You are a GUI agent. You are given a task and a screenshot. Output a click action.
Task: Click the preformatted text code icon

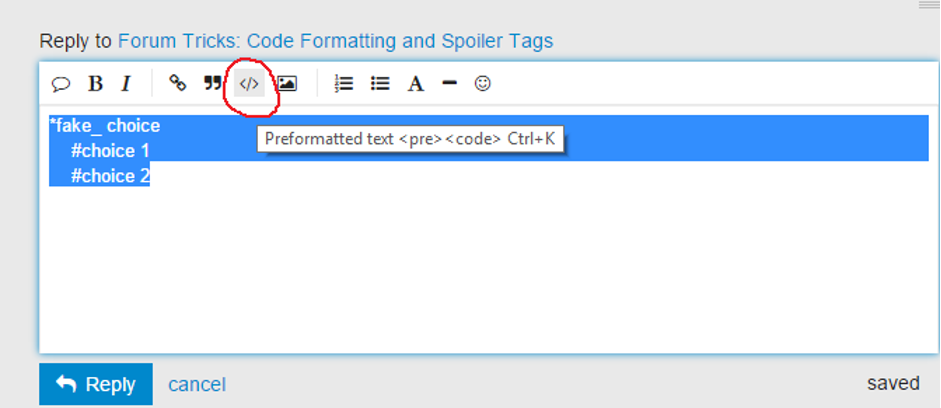pos(249,84)
